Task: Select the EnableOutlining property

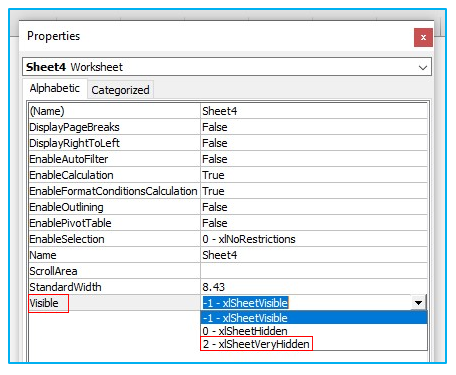Action: tap(114, 207)
